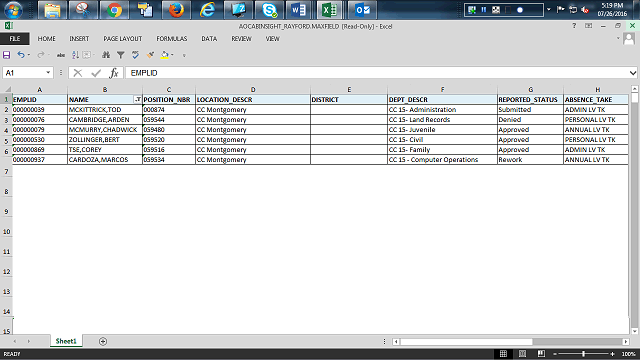Open Find using the binoculars icon
The image size is (640, 360).
(106, 55)
